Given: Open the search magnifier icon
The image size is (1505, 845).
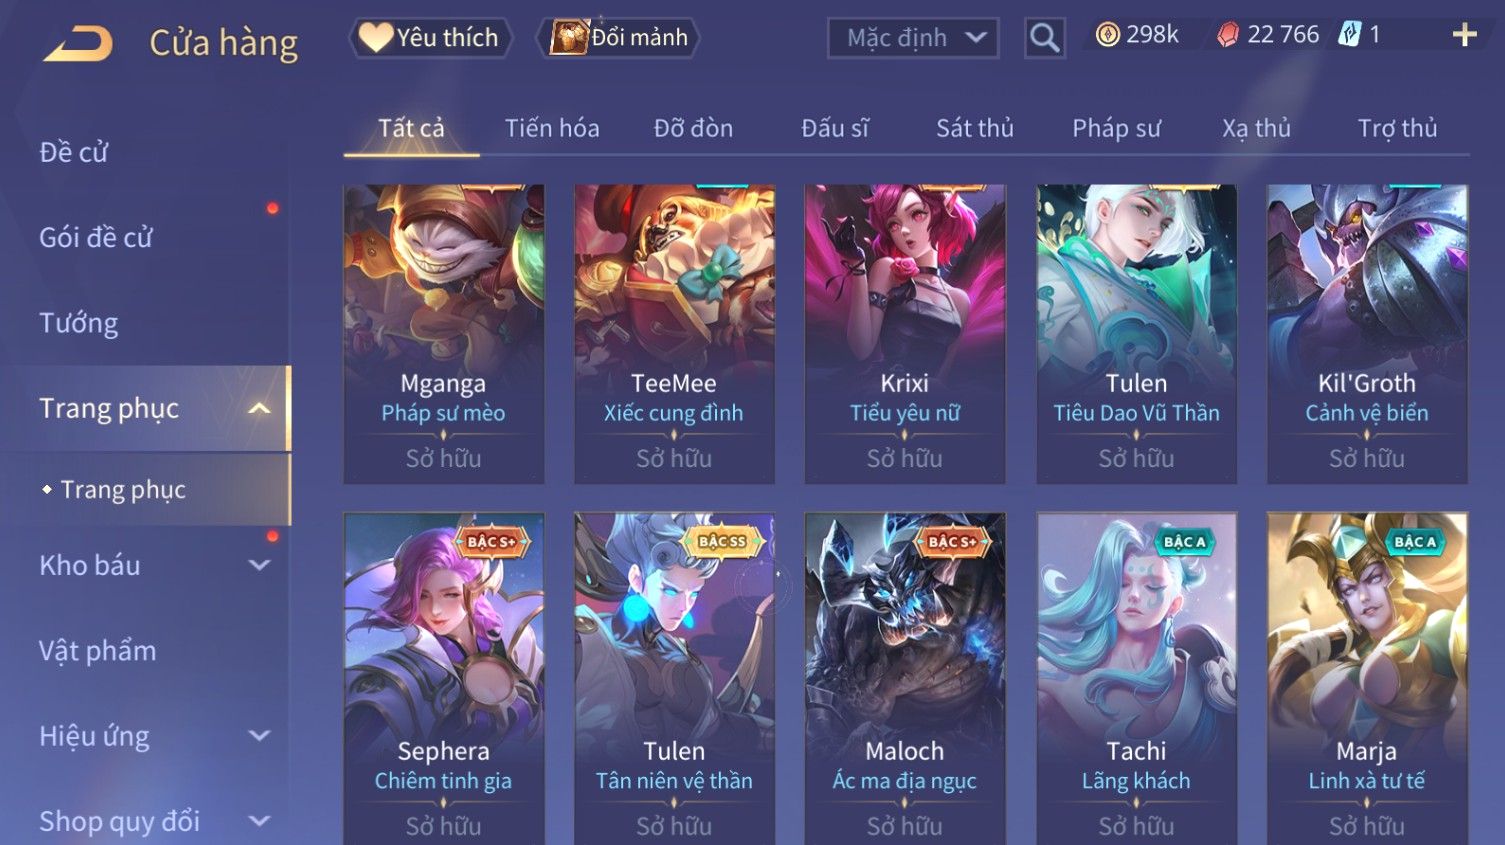Looking at the screenshot, I should 1045,38.
